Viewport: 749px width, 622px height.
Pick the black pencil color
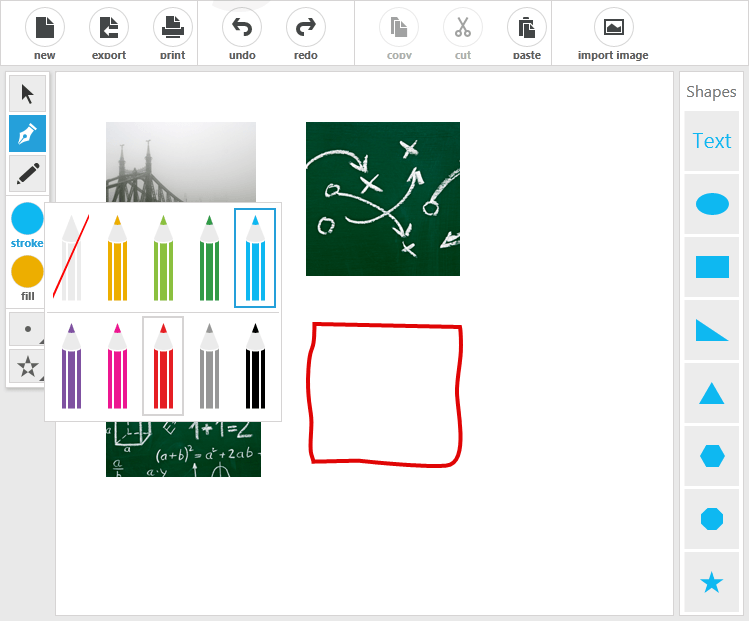pyautogui.click(x=255, y=366)
